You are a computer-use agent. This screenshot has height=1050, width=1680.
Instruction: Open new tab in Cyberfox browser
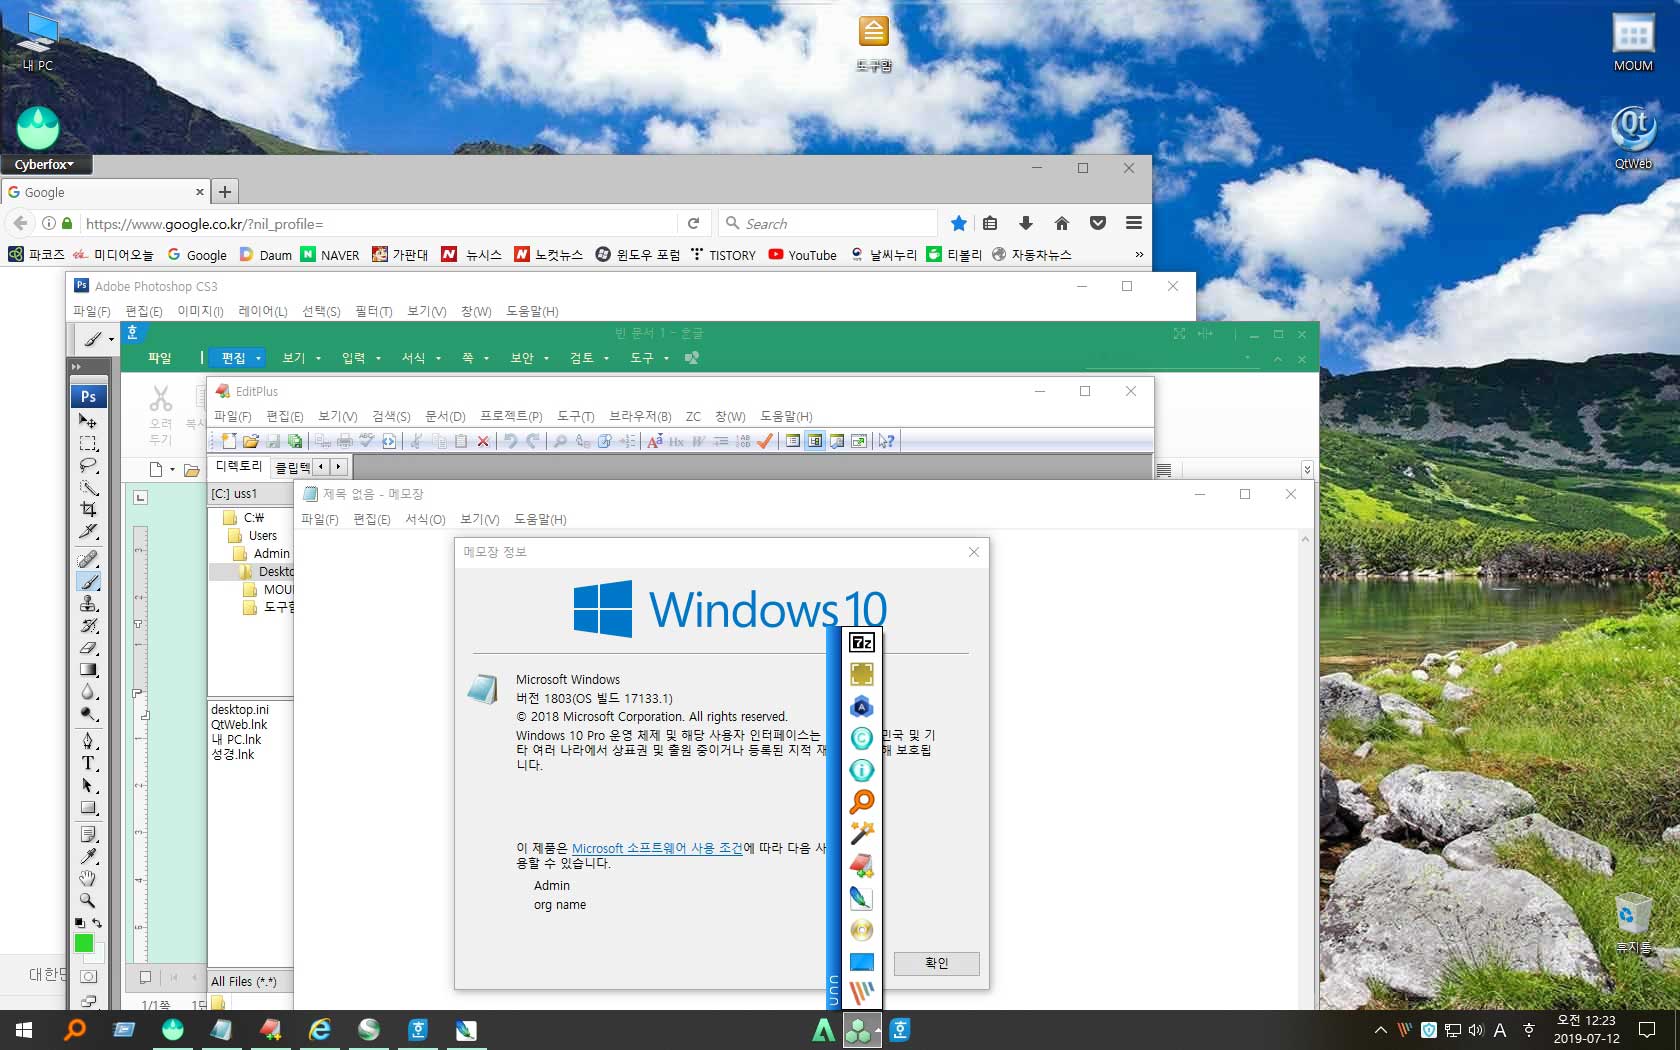(x=225, y=192)
